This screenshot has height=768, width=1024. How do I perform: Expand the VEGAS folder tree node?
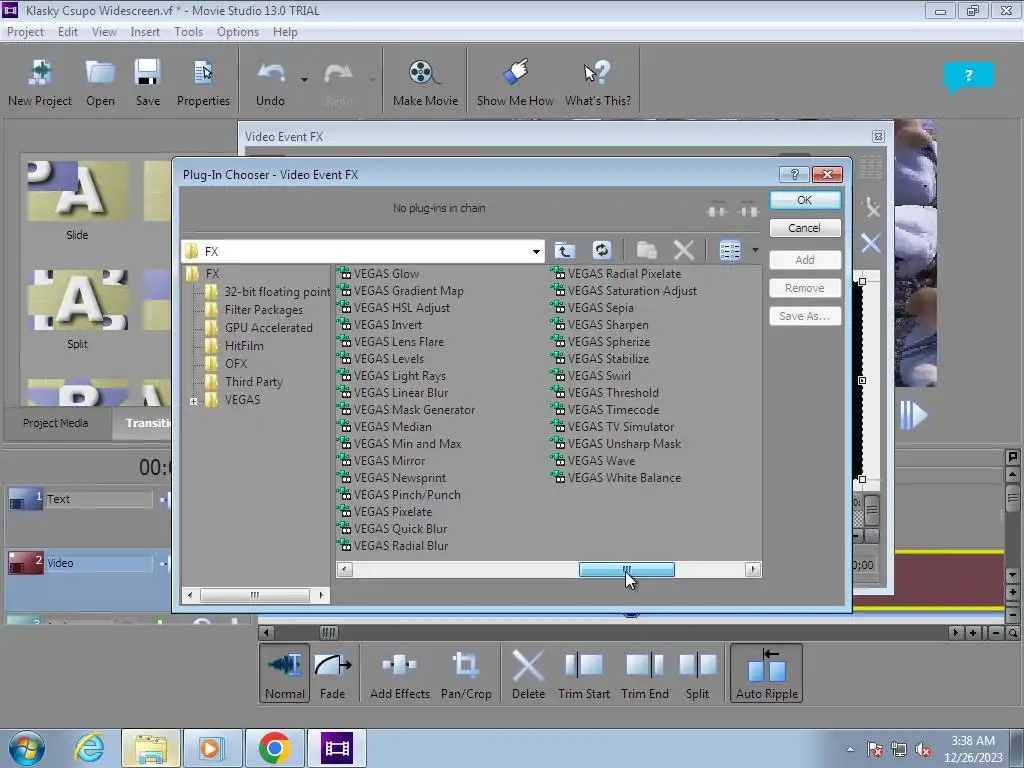[x=193, y=402]
